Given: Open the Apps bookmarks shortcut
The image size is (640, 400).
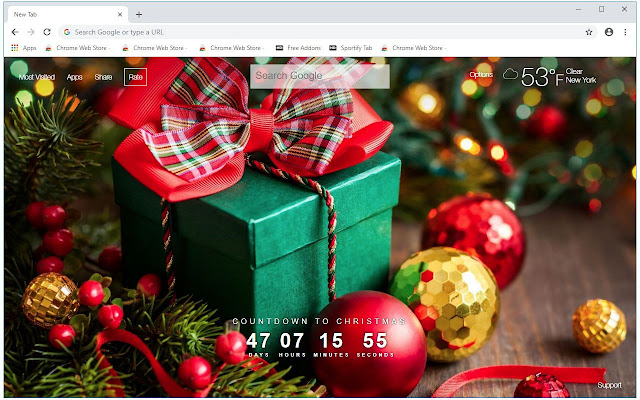Looking at the screenshot, I should 24,48.
